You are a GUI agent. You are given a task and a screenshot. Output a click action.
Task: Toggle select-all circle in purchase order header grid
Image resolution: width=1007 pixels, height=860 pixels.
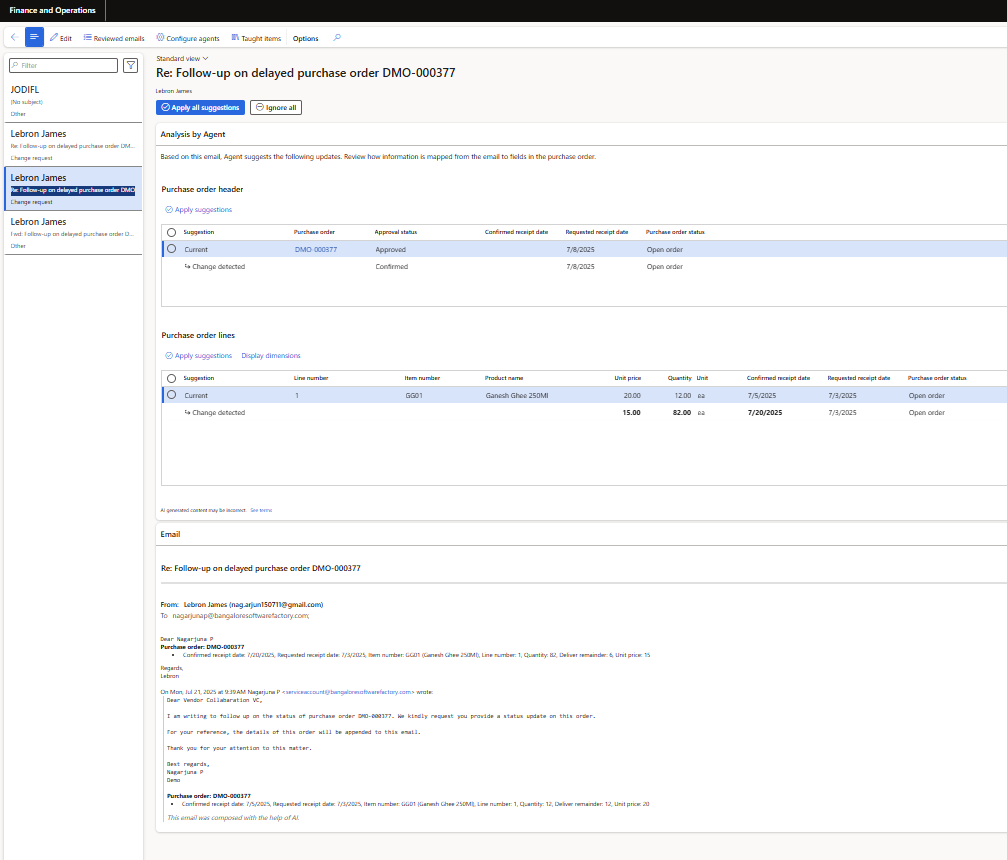(171, 232)
